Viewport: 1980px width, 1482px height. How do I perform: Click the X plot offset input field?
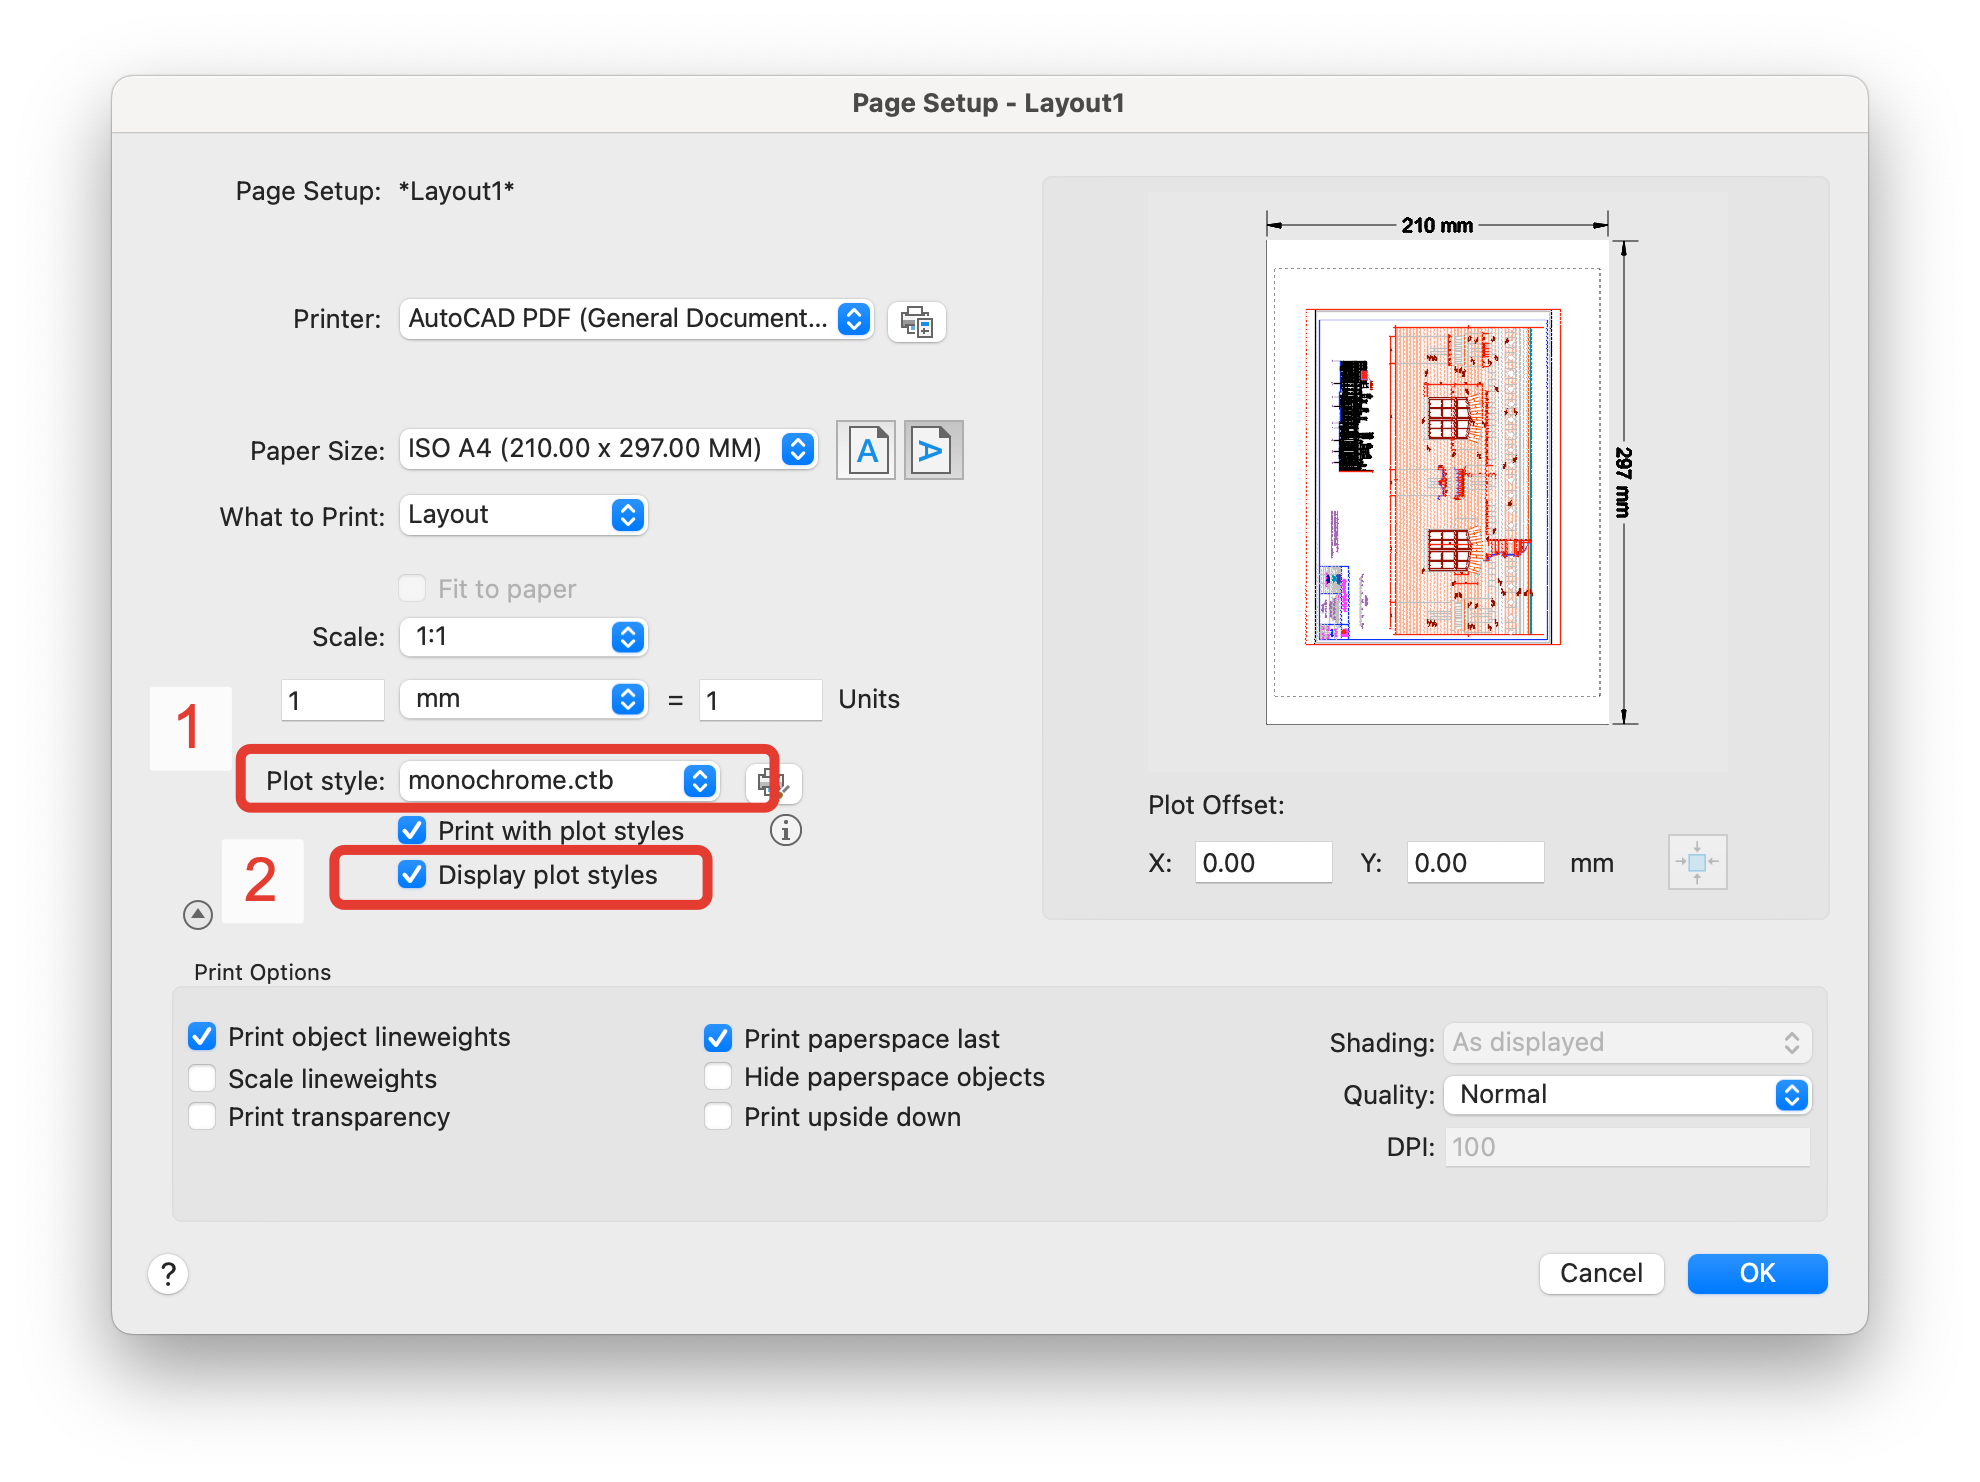click(x=1259, y=859)
